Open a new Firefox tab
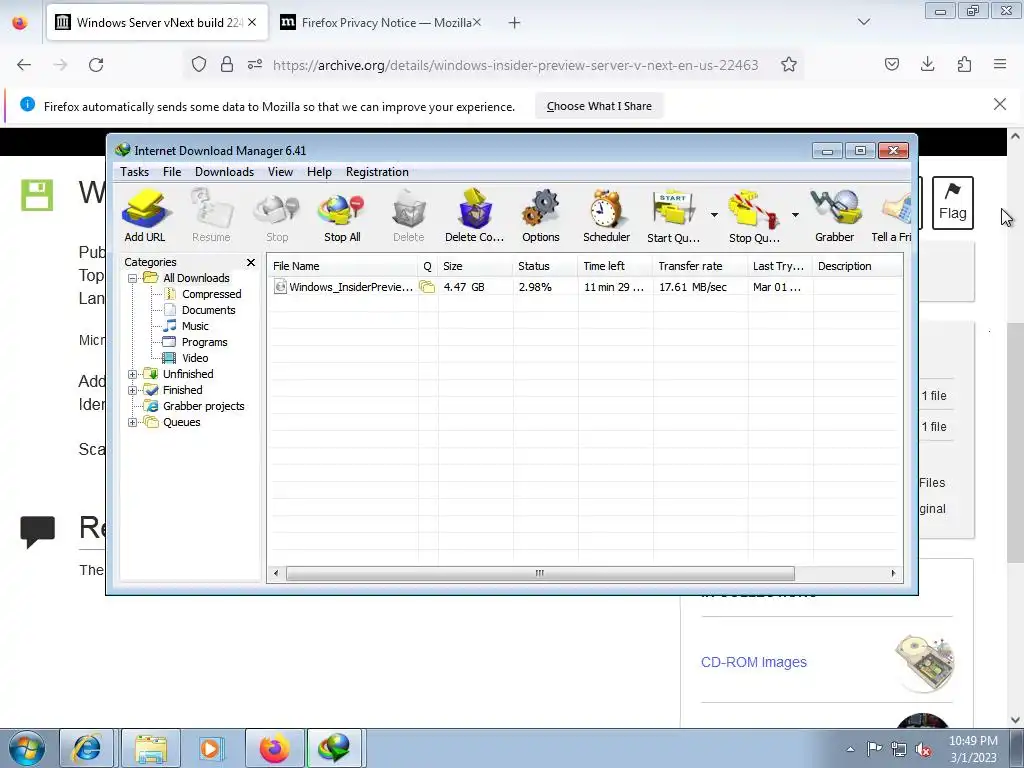 tap(515, 23)
